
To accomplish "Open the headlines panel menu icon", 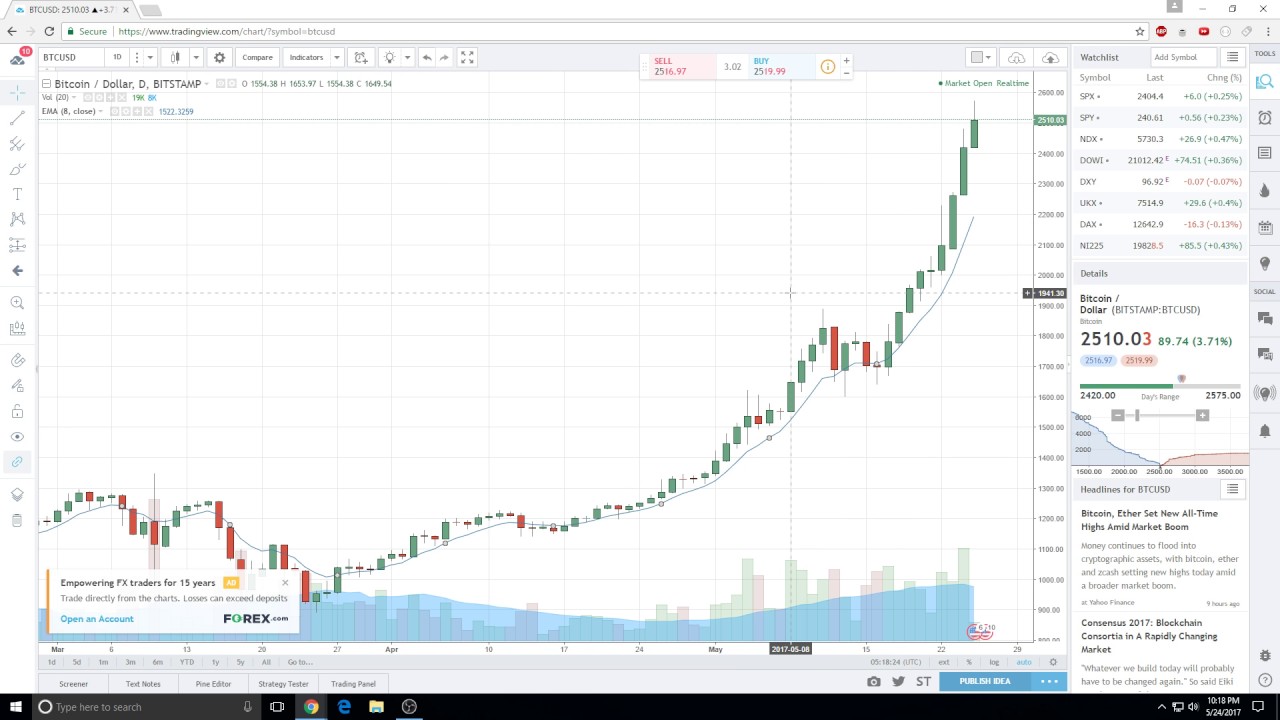I will pyautogui.click(x=1233, y=489).
